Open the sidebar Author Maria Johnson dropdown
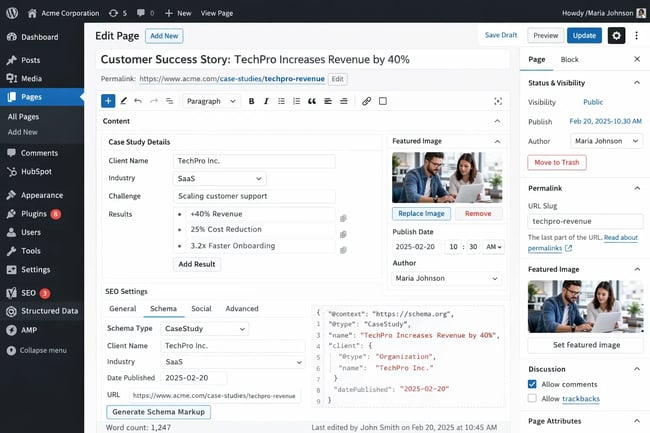This screenshot has width=650, height=433. 606,141
